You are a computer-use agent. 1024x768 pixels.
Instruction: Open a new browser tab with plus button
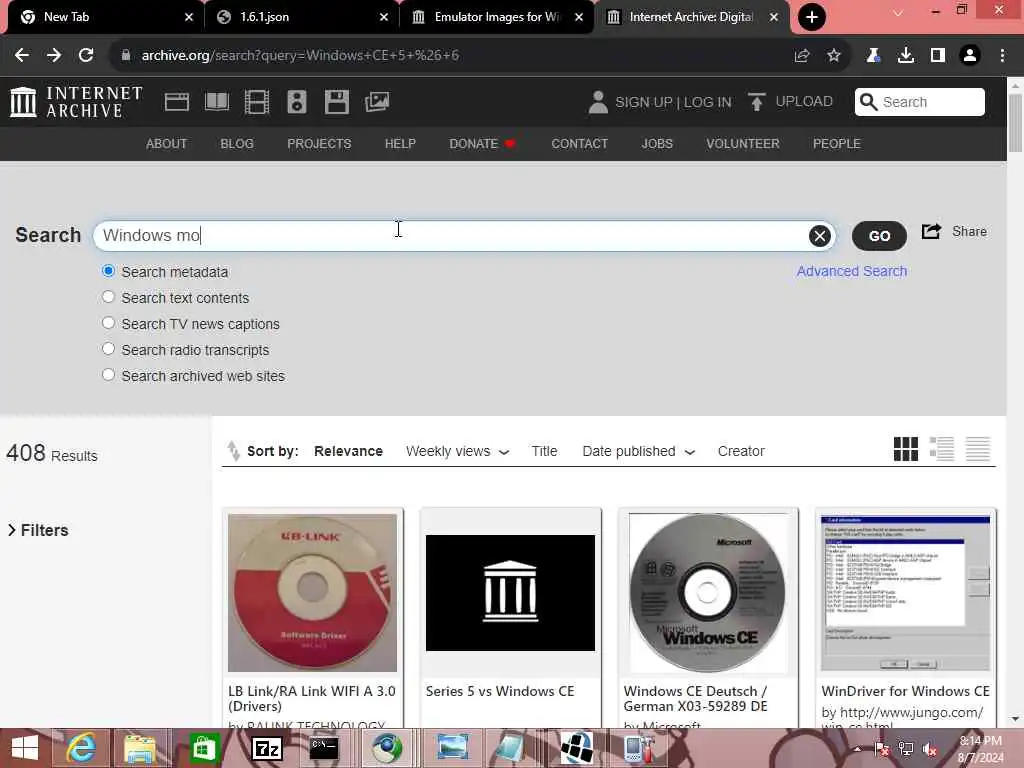click(812, 17)
